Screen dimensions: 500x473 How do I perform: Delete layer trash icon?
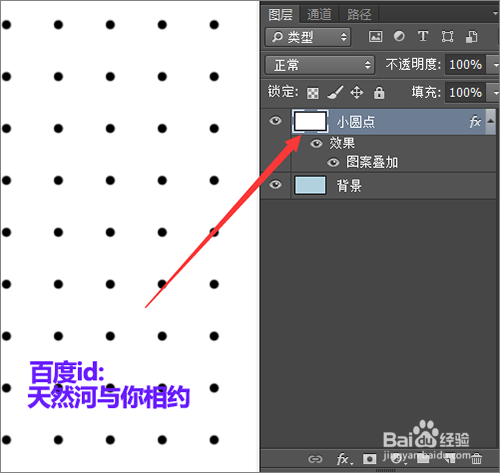(x=476, y=459)
